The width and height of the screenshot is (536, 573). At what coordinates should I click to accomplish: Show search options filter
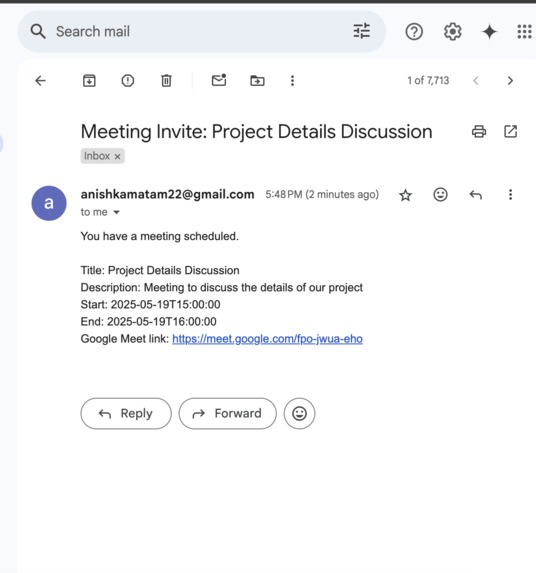[362, 31]
